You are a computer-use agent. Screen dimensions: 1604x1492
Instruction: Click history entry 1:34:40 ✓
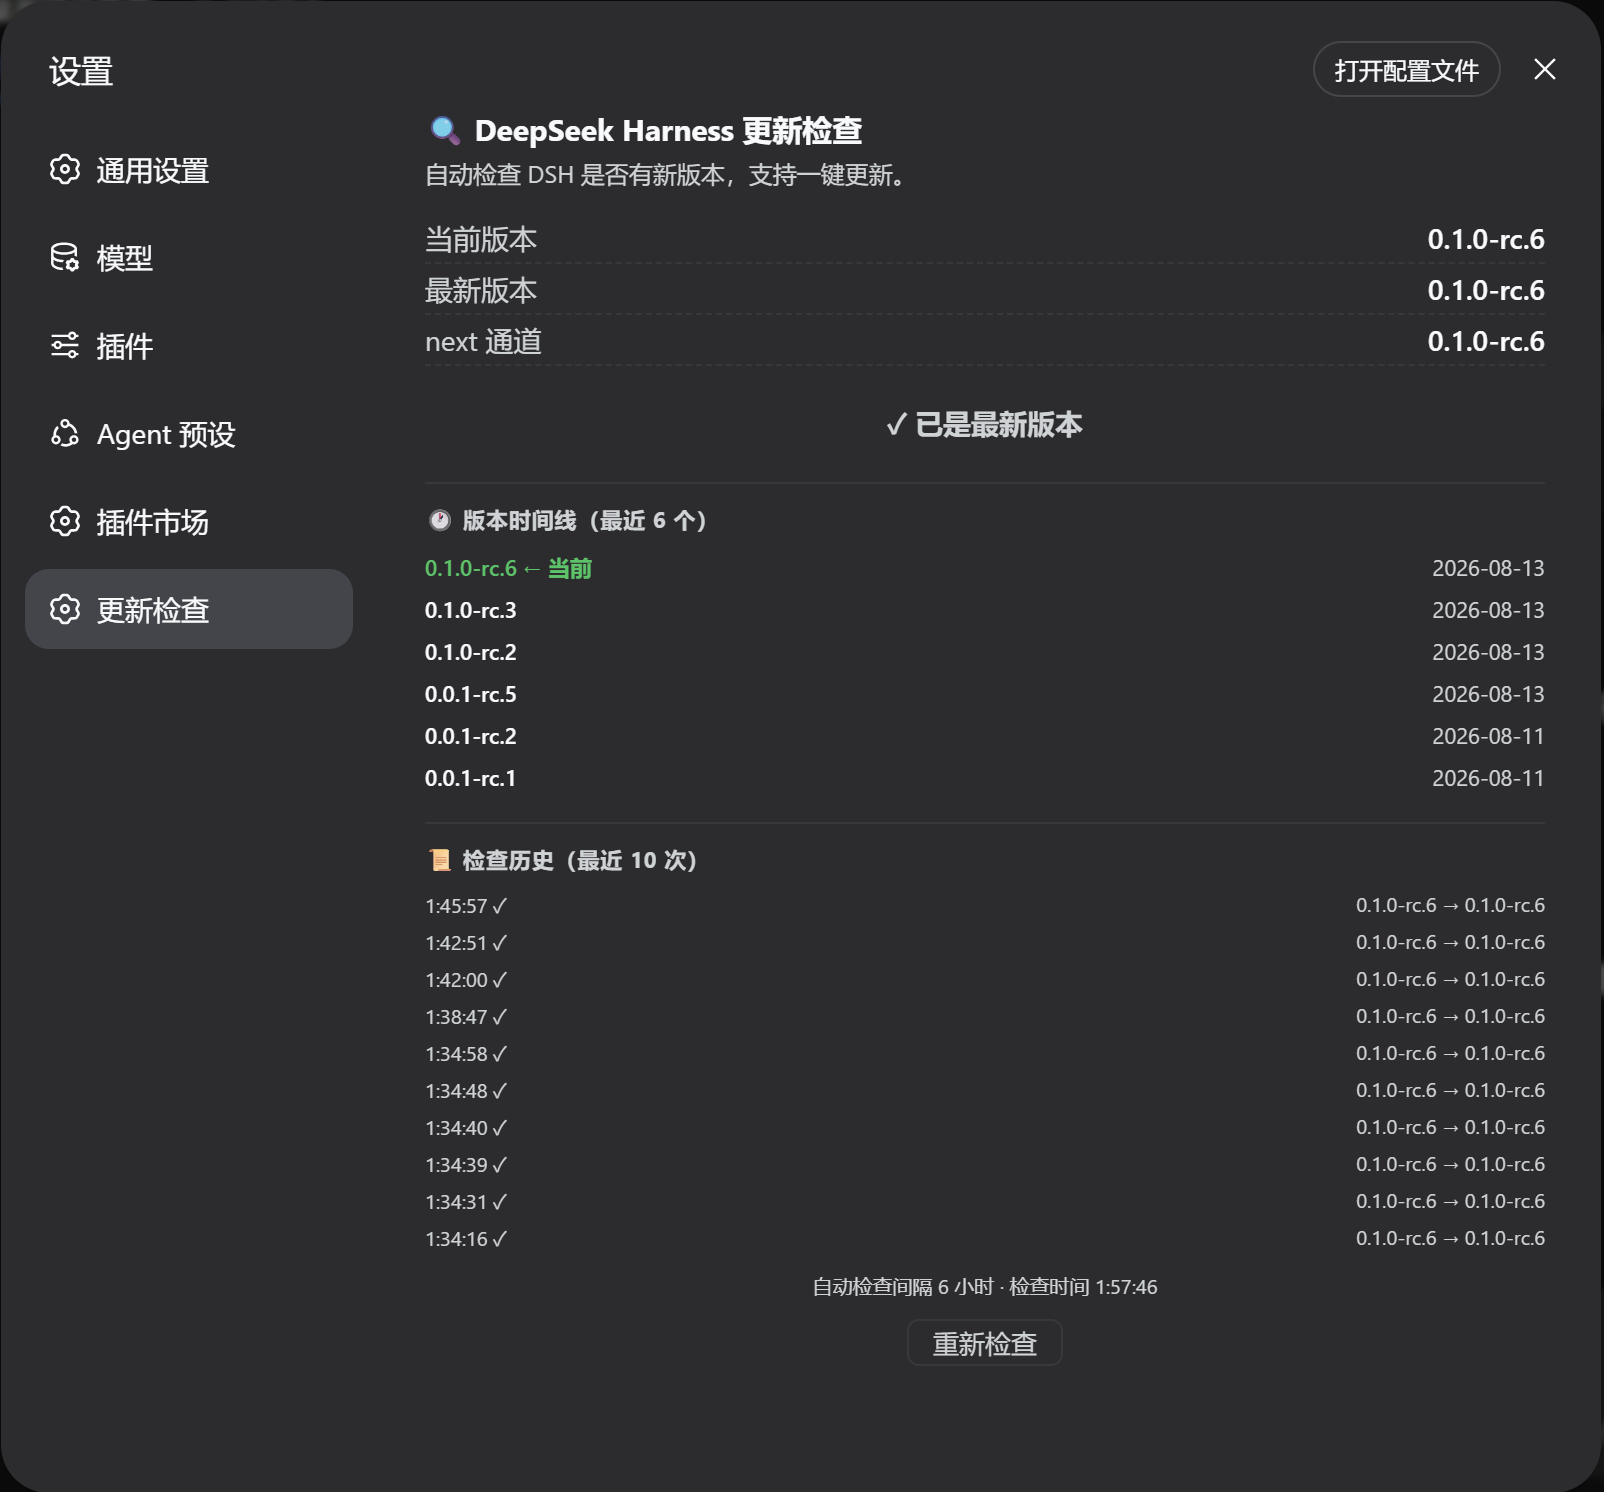pos(467,1128)
